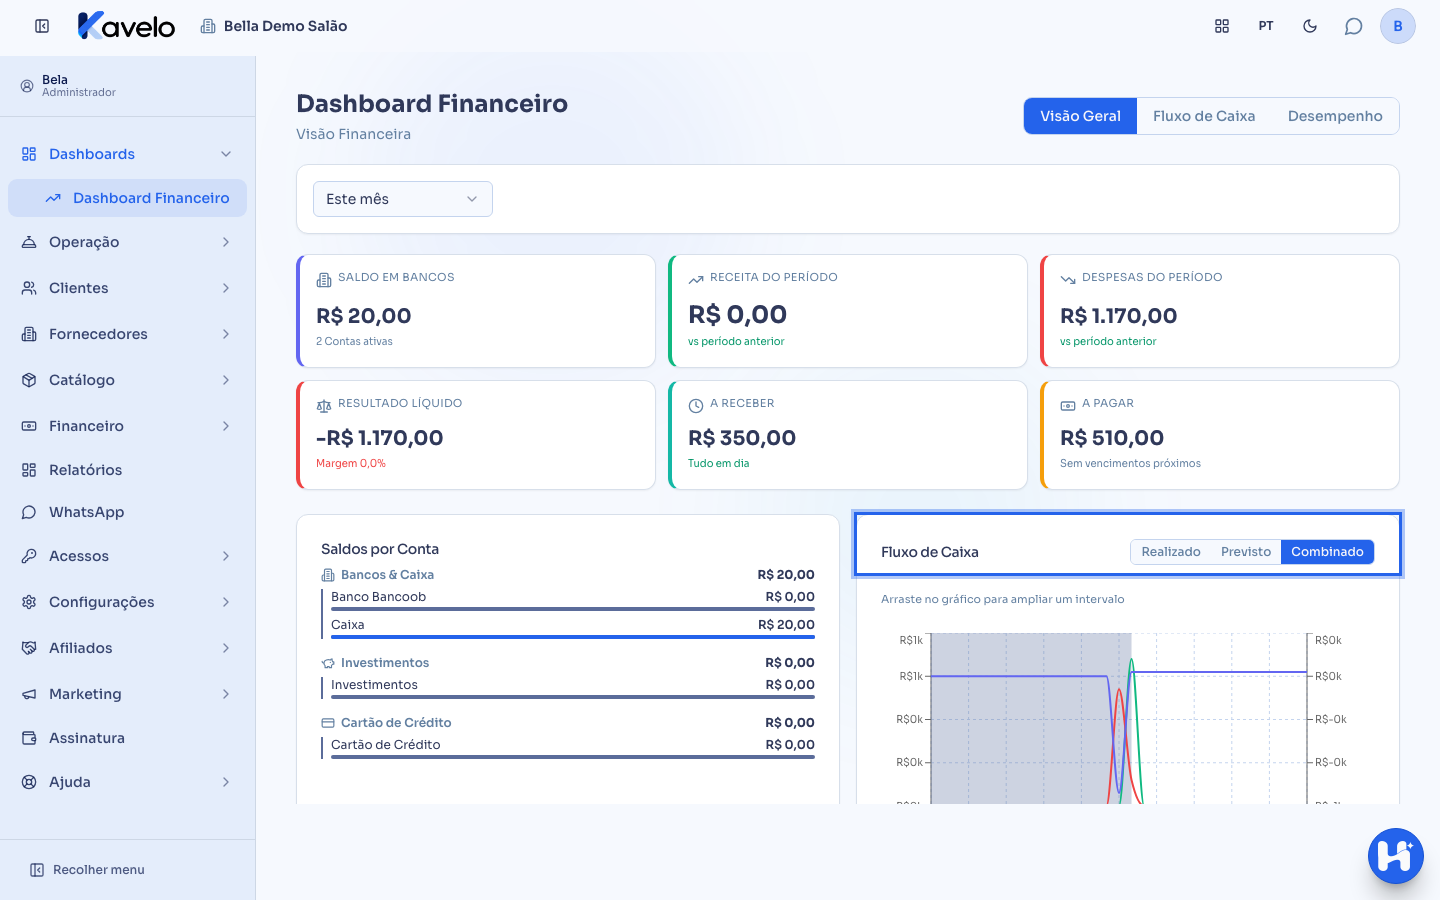
Task: Open the Este mês period dropdown
Action: point(403,199)
